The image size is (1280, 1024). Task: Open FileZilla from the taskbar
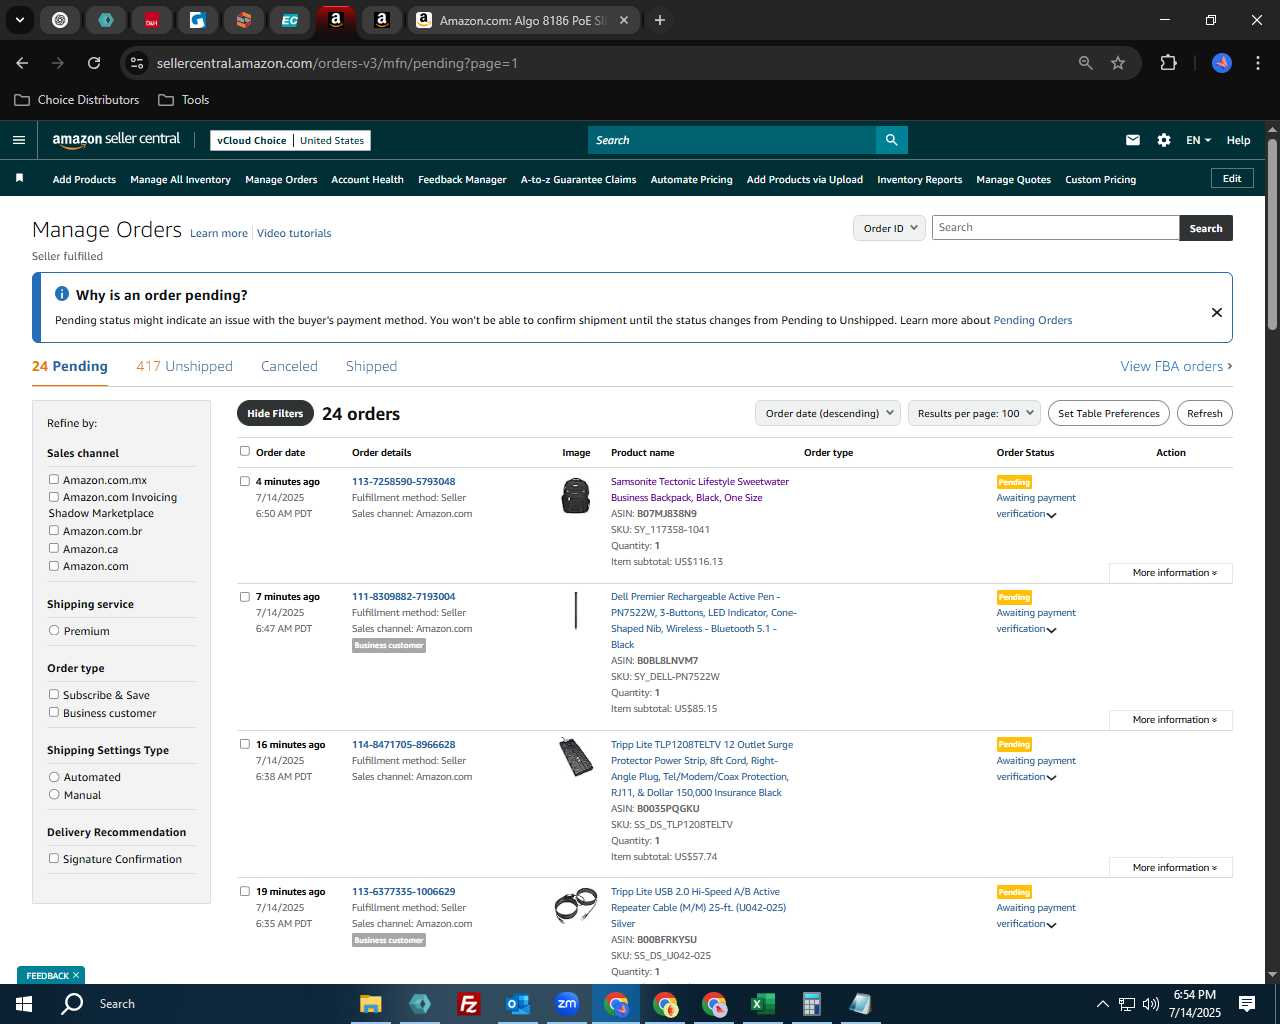click(468, 1004)
